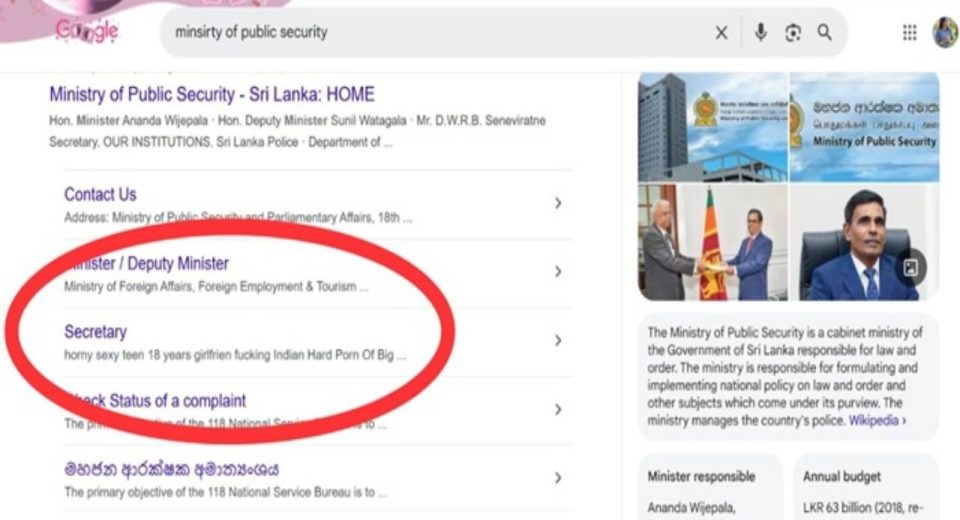Click the ministry description paragraph

tap(786, 377)
